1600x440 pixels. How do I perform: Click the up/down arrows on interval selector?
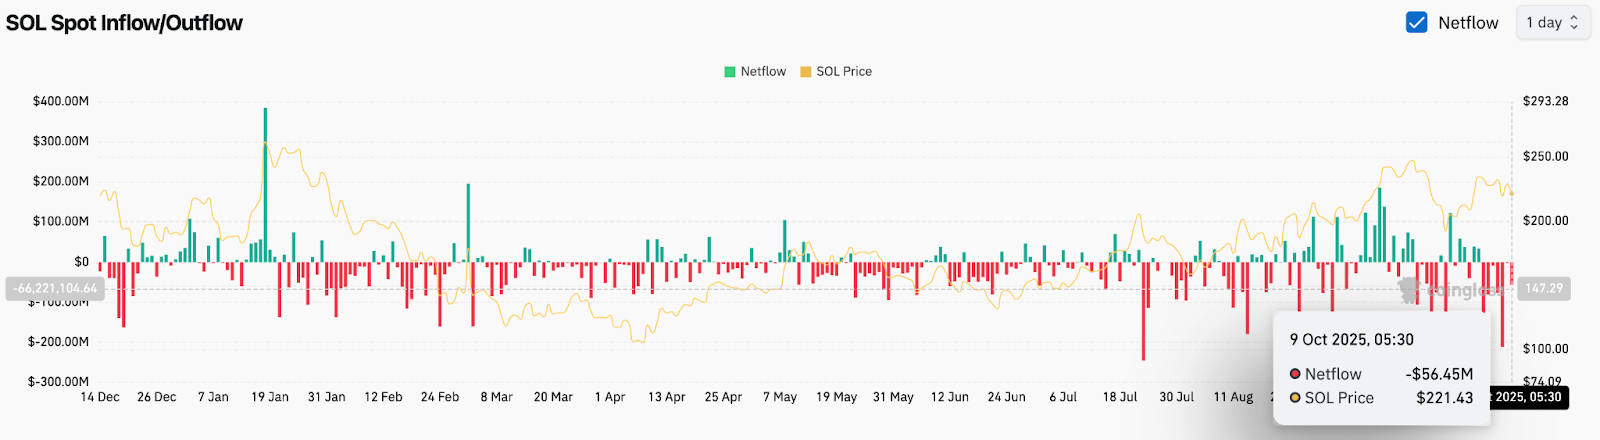[x=1574, y=22]
